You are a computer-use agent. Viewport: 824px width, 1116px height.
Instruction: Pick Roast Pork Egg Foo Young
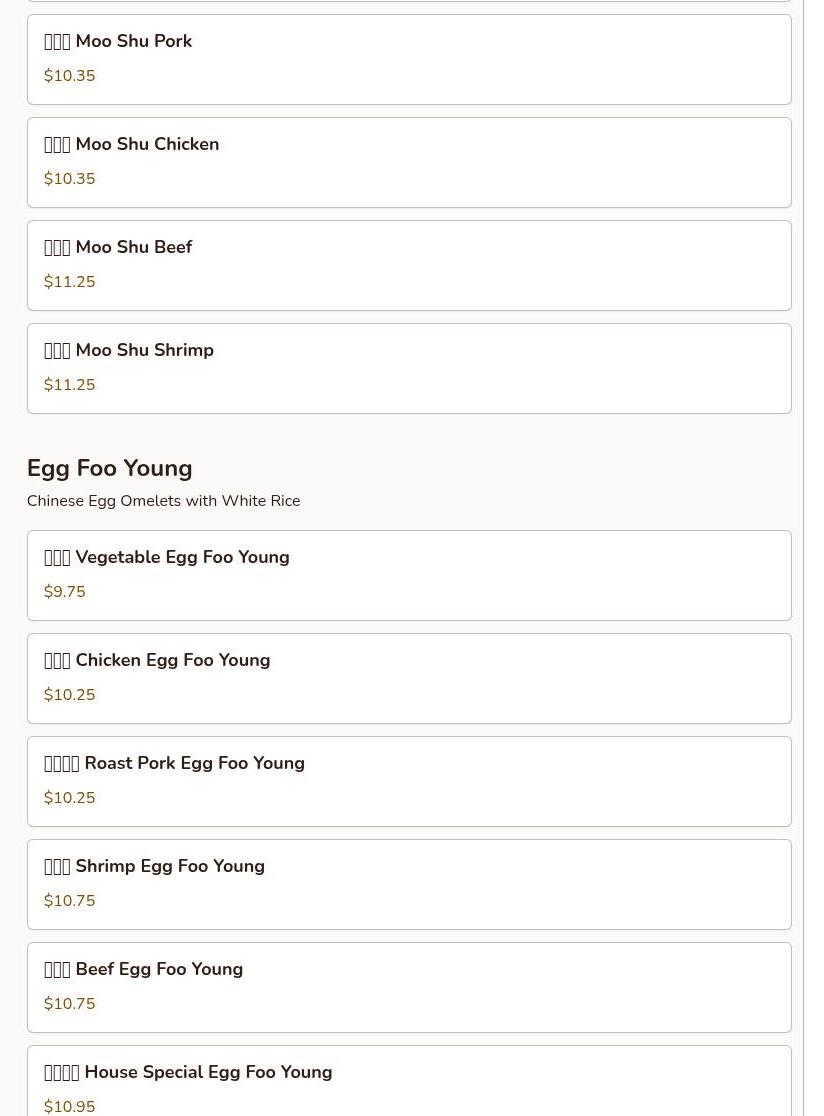[x=409, y=781]
